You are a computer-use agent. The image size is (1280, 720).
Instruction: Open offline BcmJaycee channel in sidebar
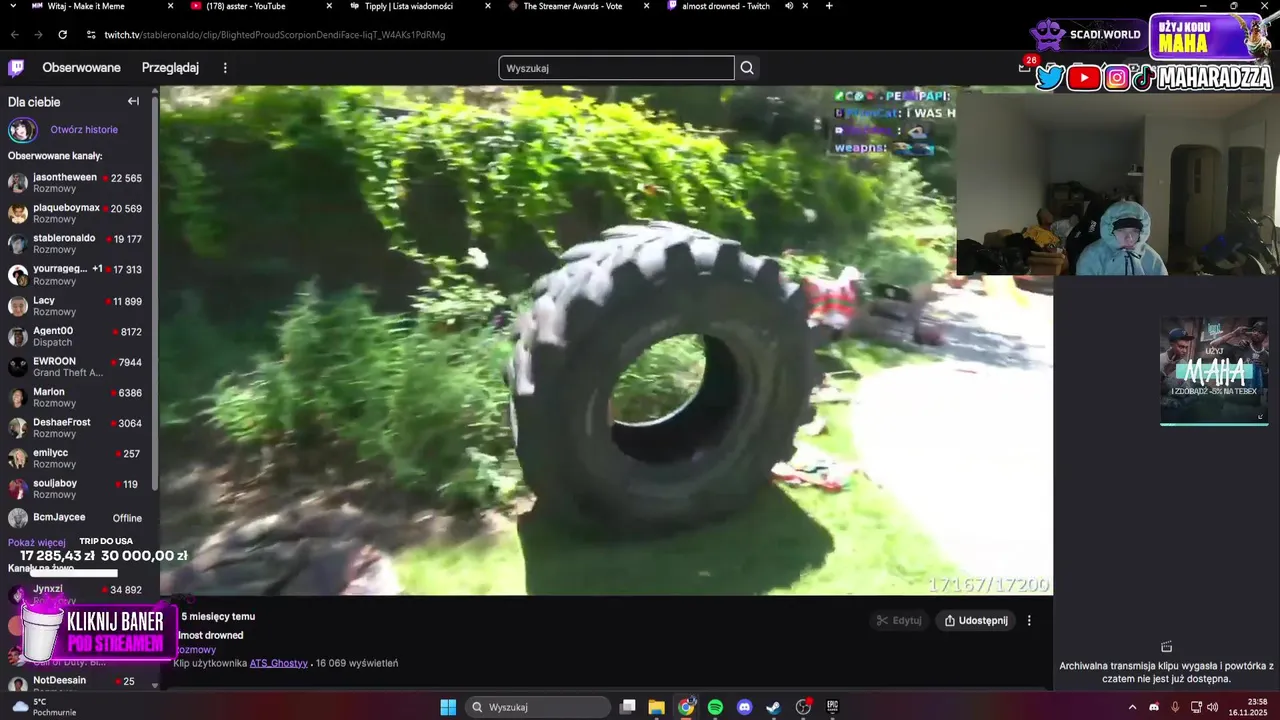point(76,518)
